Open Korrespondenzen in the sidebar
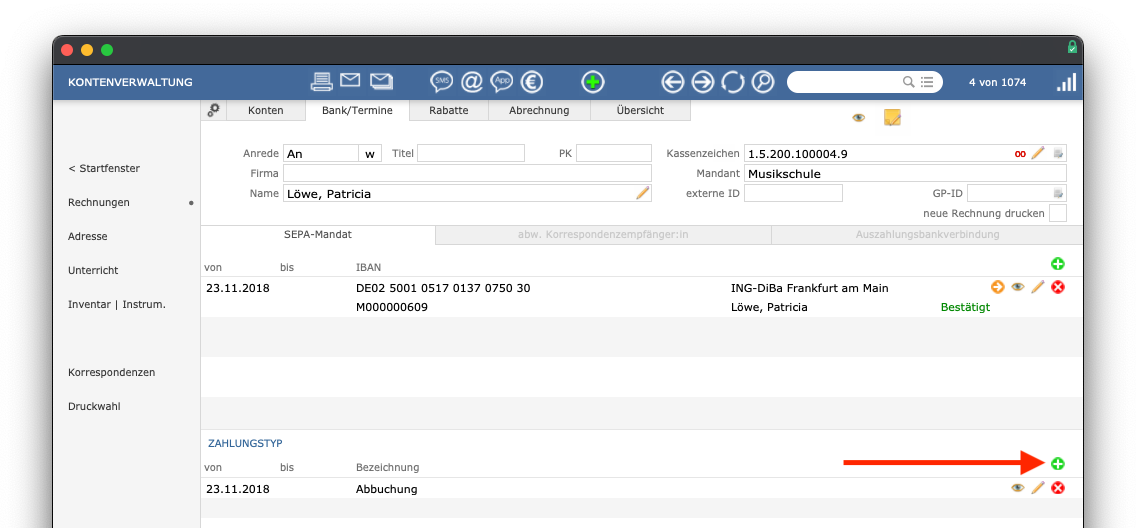This screenshot has height=528, width=1139. (111, 373)
